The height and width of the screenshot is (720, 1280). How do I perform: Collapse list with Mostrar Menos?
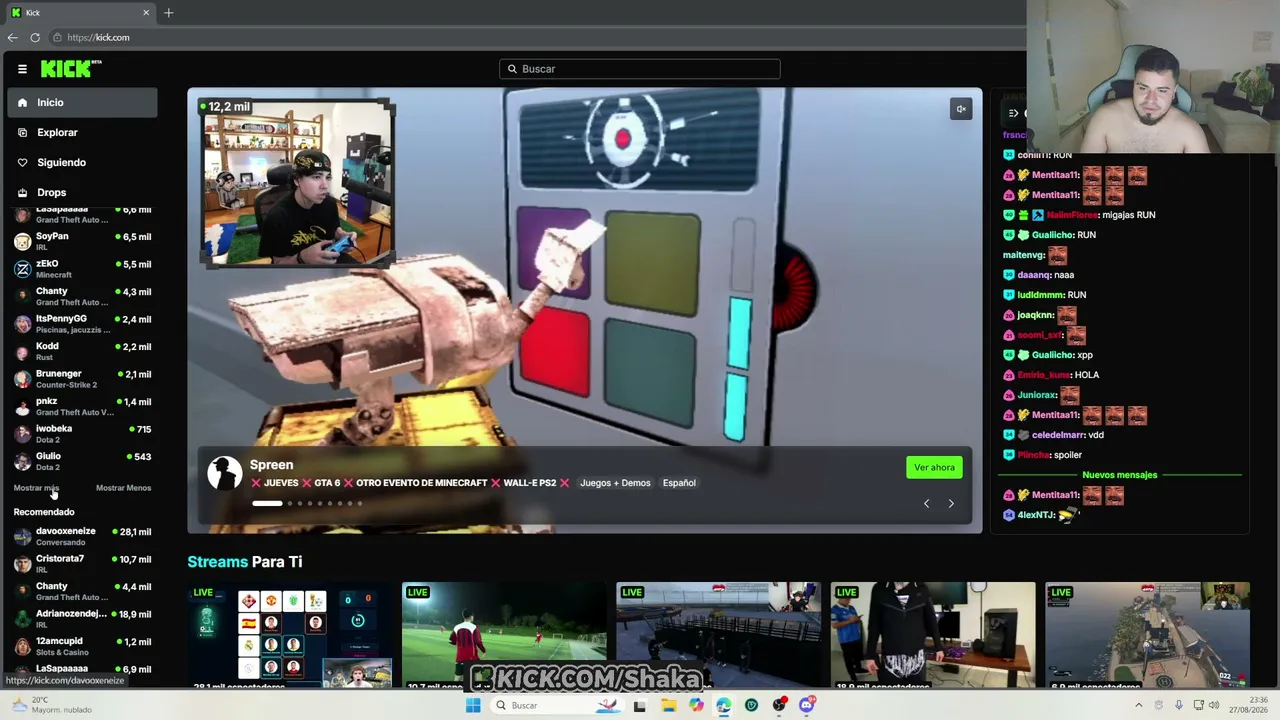(123, 488)
